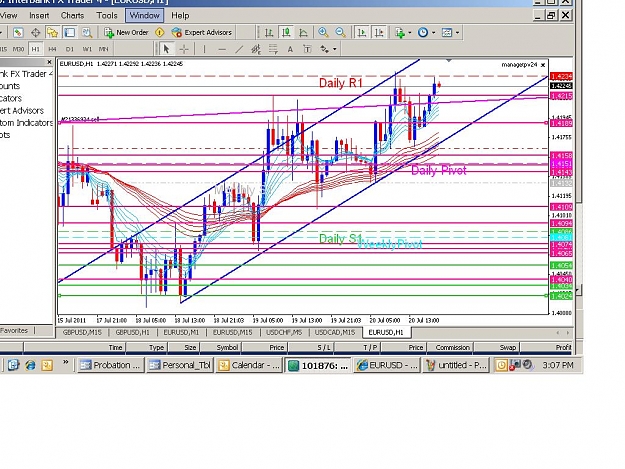Image resolution: width=625 pixels, height=469 pixels.
Task: Select the equidistant channel tool
Action: [256, 49]
